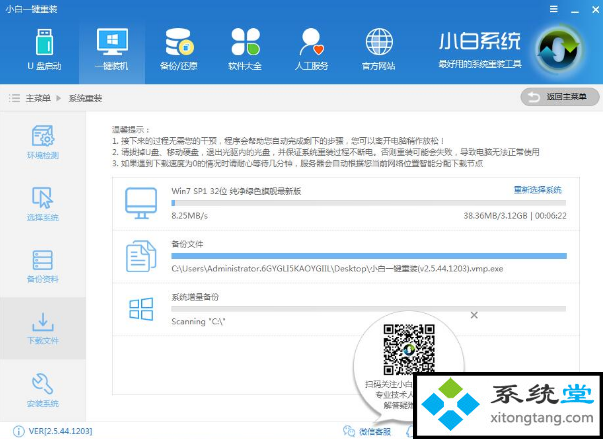Open the hamburger menu in title bar
Image resolution: width=603 pixels, height=439 pixels.
pos(554,9)
